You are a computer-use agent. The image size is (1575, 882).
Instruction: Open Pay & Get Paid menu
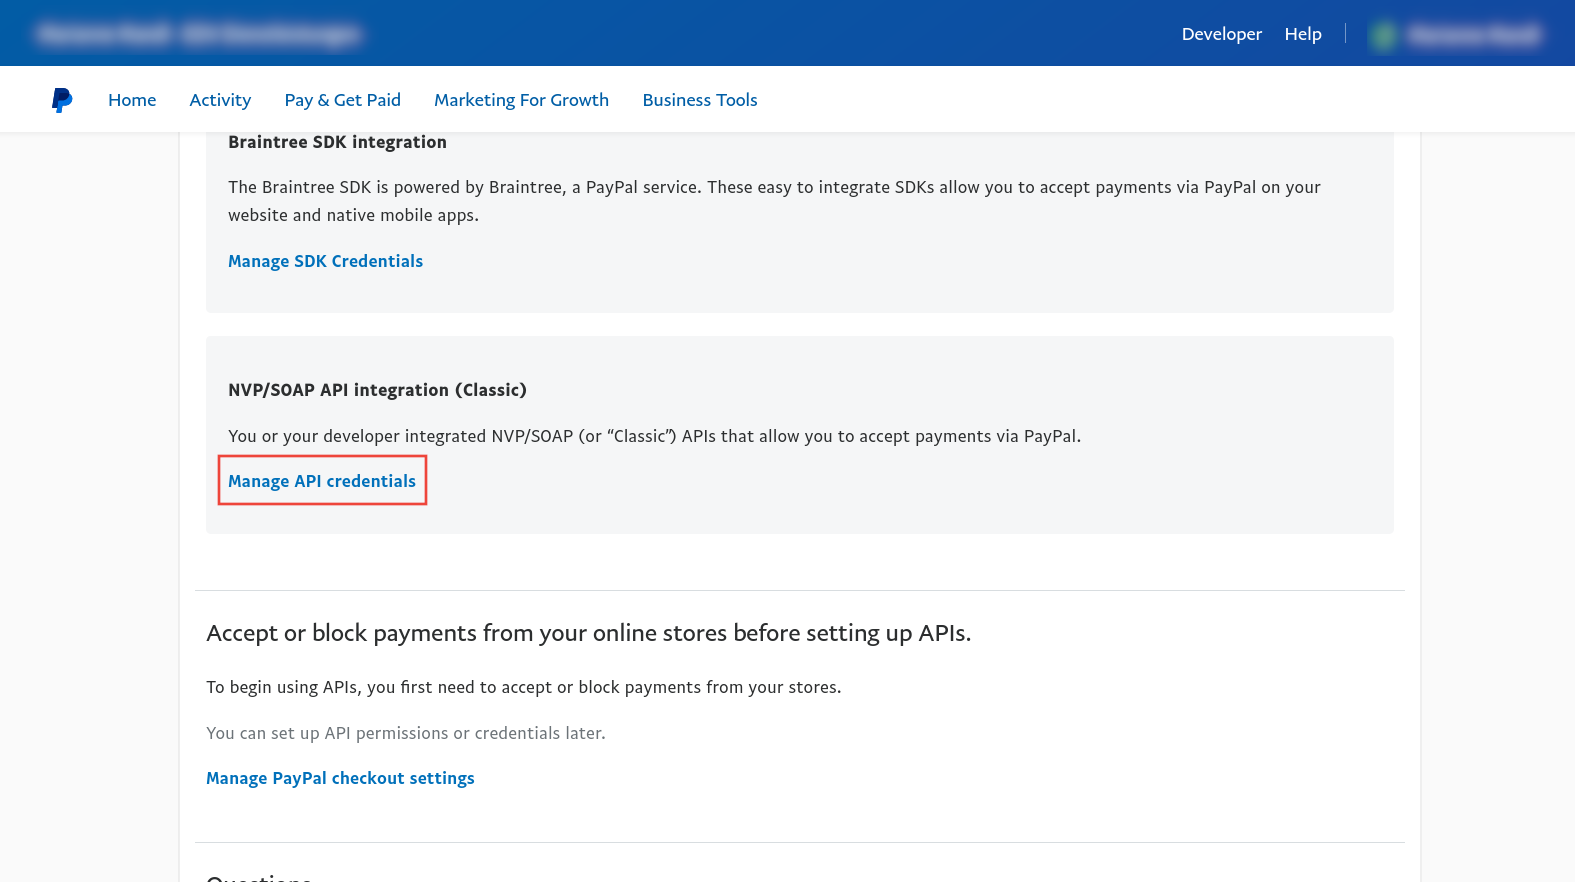coord(342,100)
